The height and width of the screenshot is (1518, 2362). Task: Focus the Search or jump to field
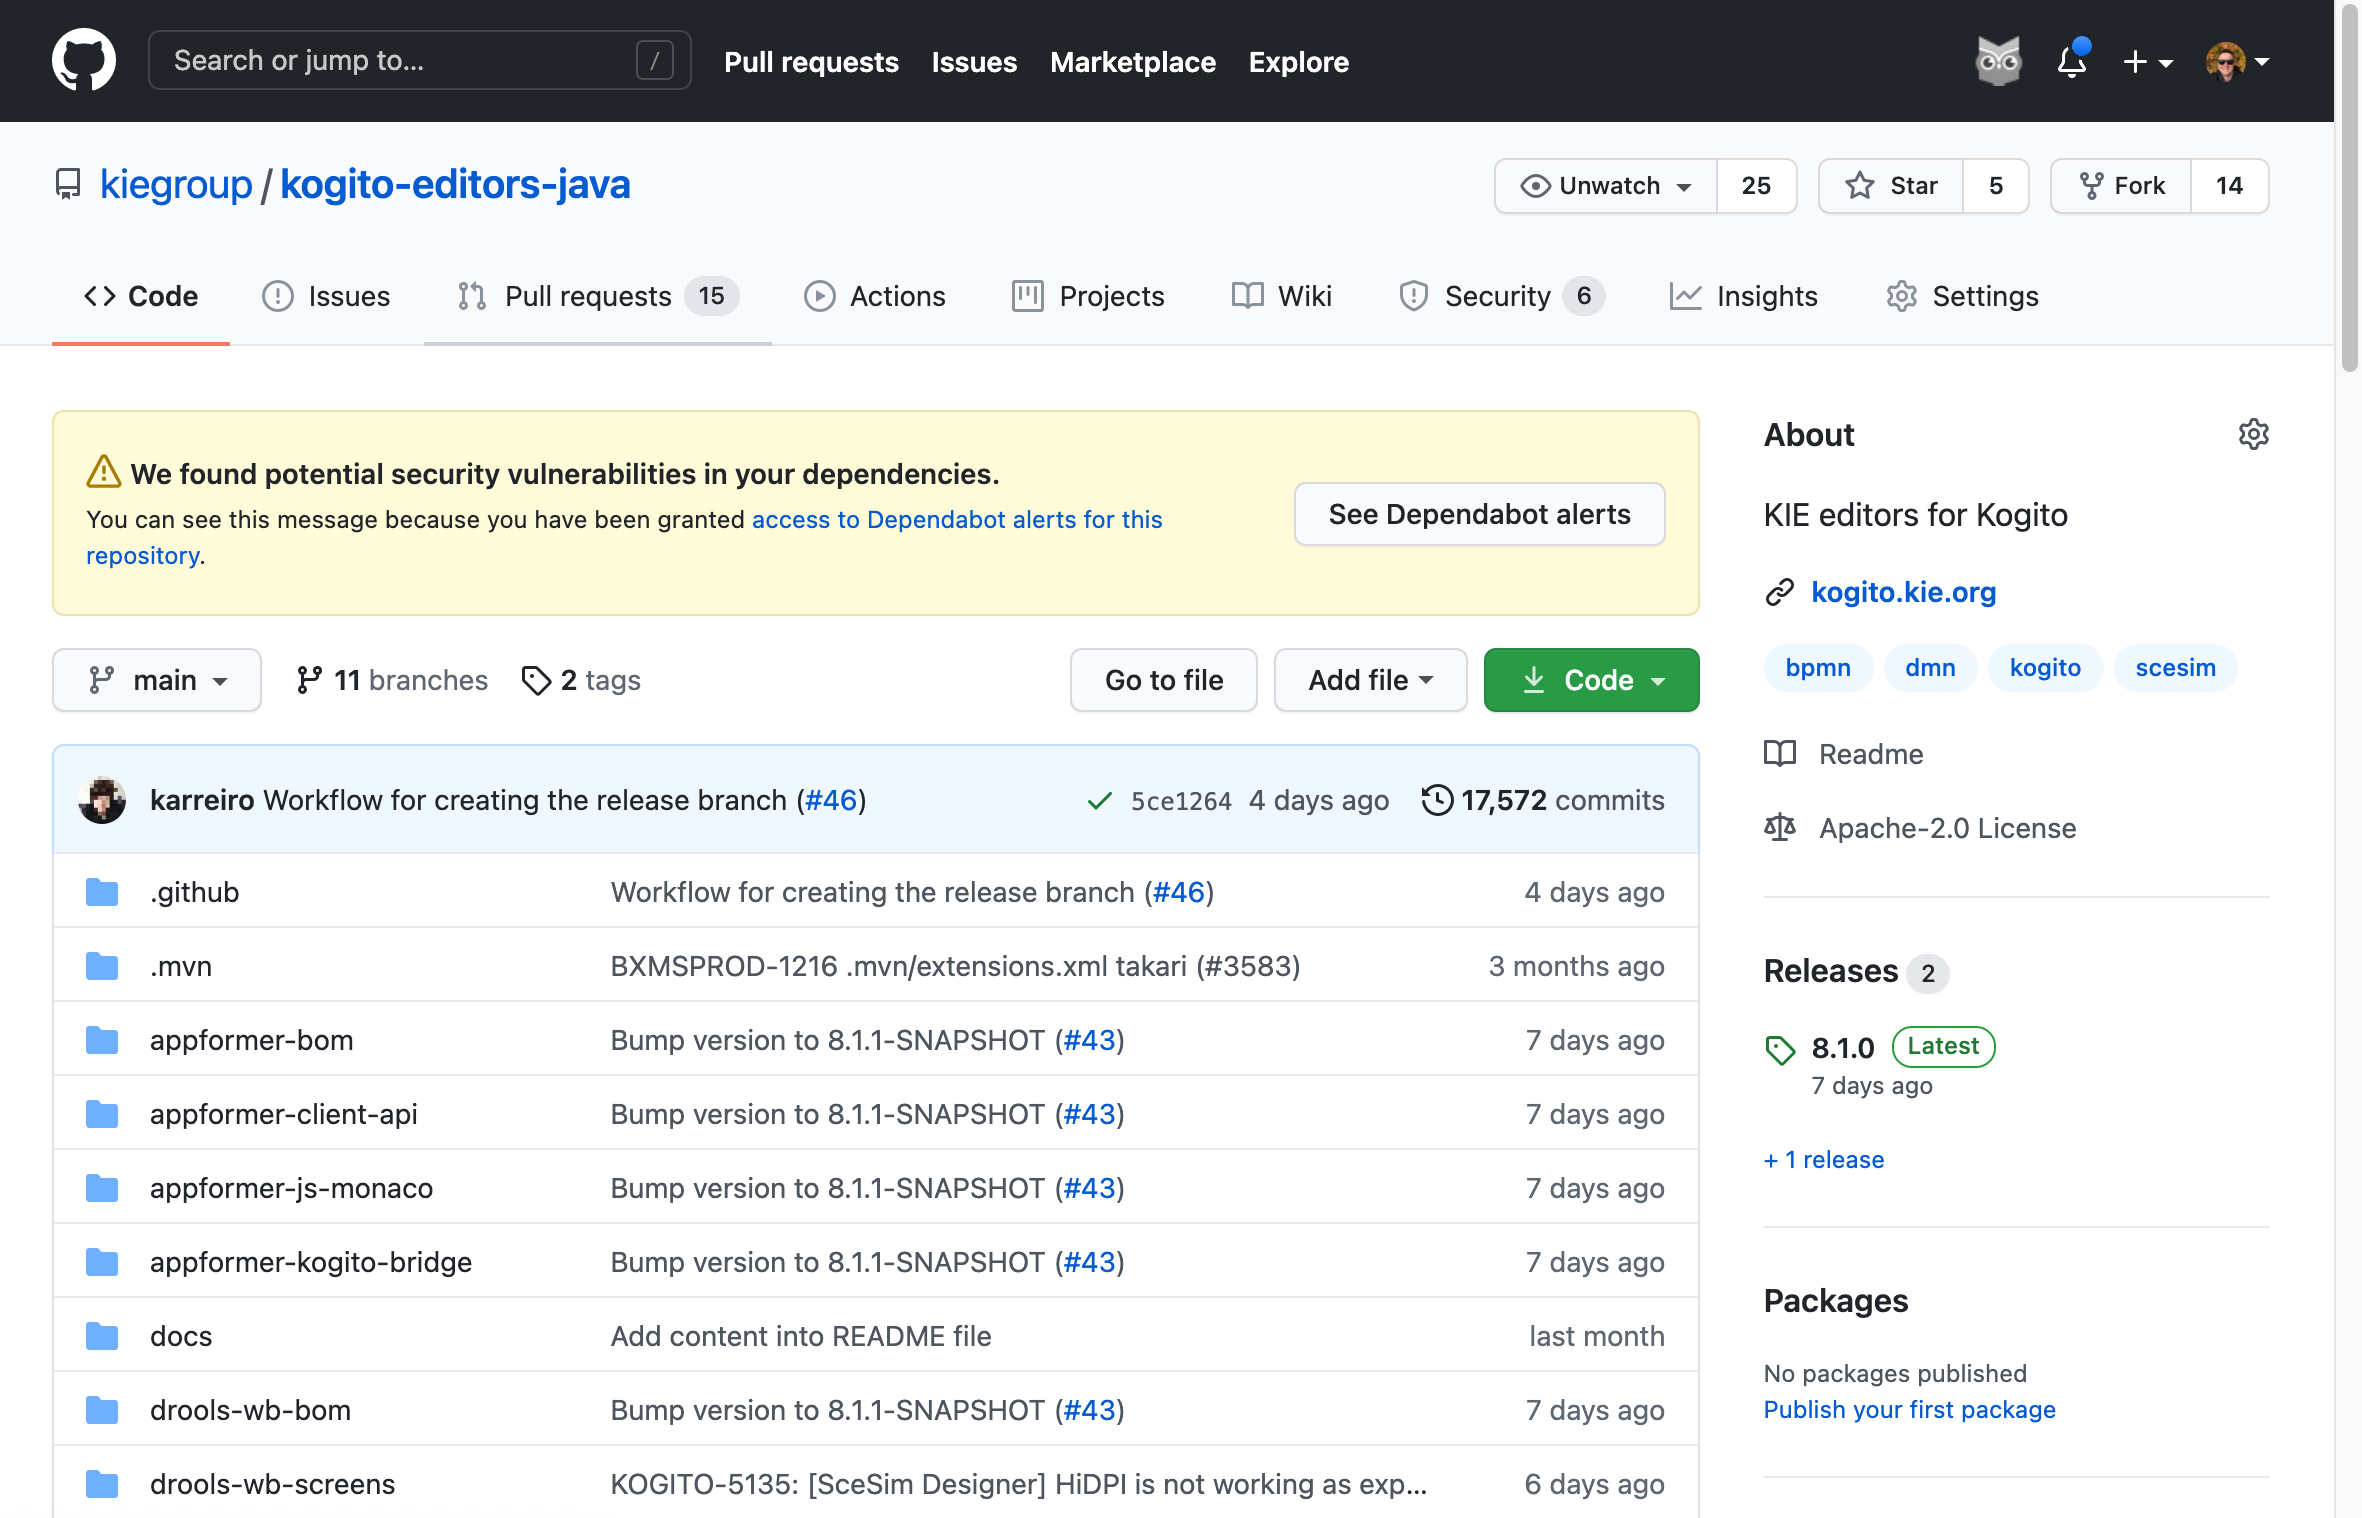(400, 60)
